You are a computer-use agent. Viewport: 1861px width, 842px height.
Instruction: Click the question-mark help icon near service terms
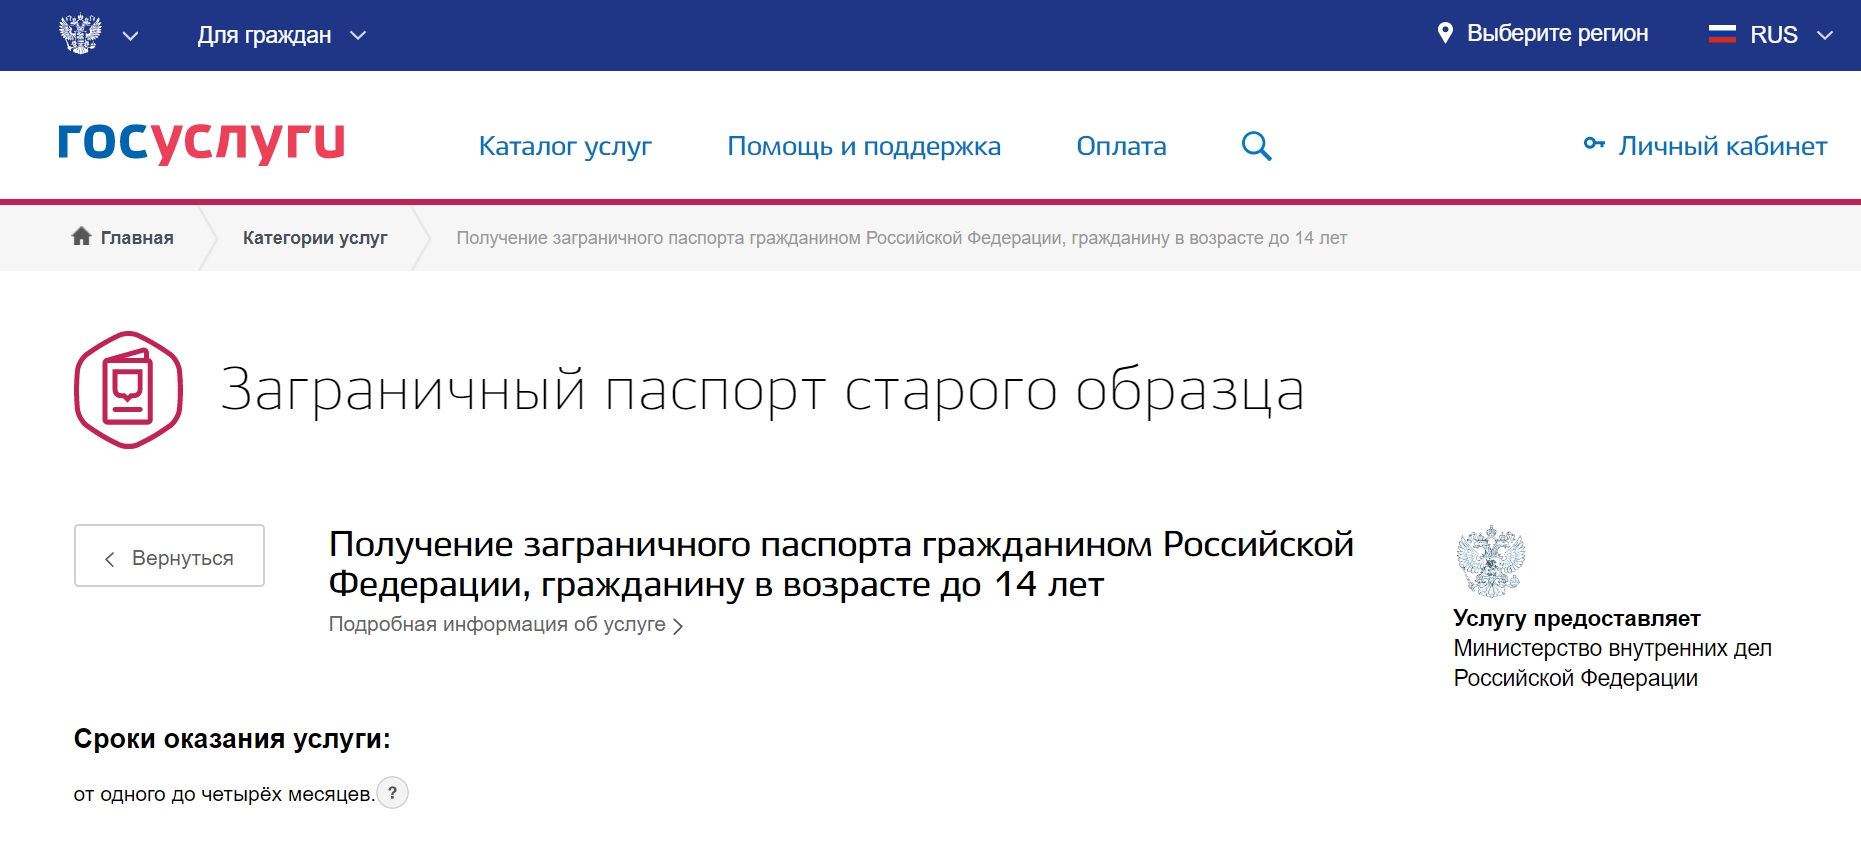(393, 793)
